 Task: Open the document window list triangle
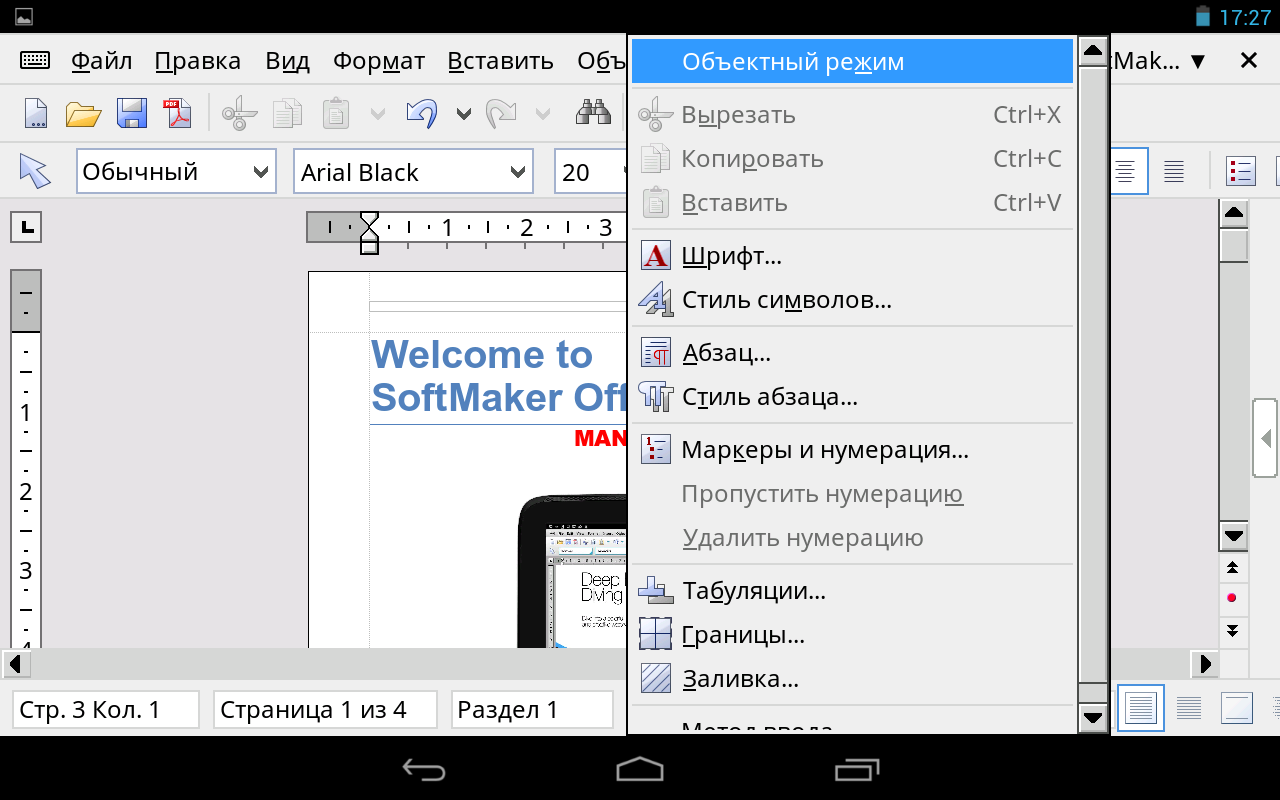click(x=1198, y=61)
